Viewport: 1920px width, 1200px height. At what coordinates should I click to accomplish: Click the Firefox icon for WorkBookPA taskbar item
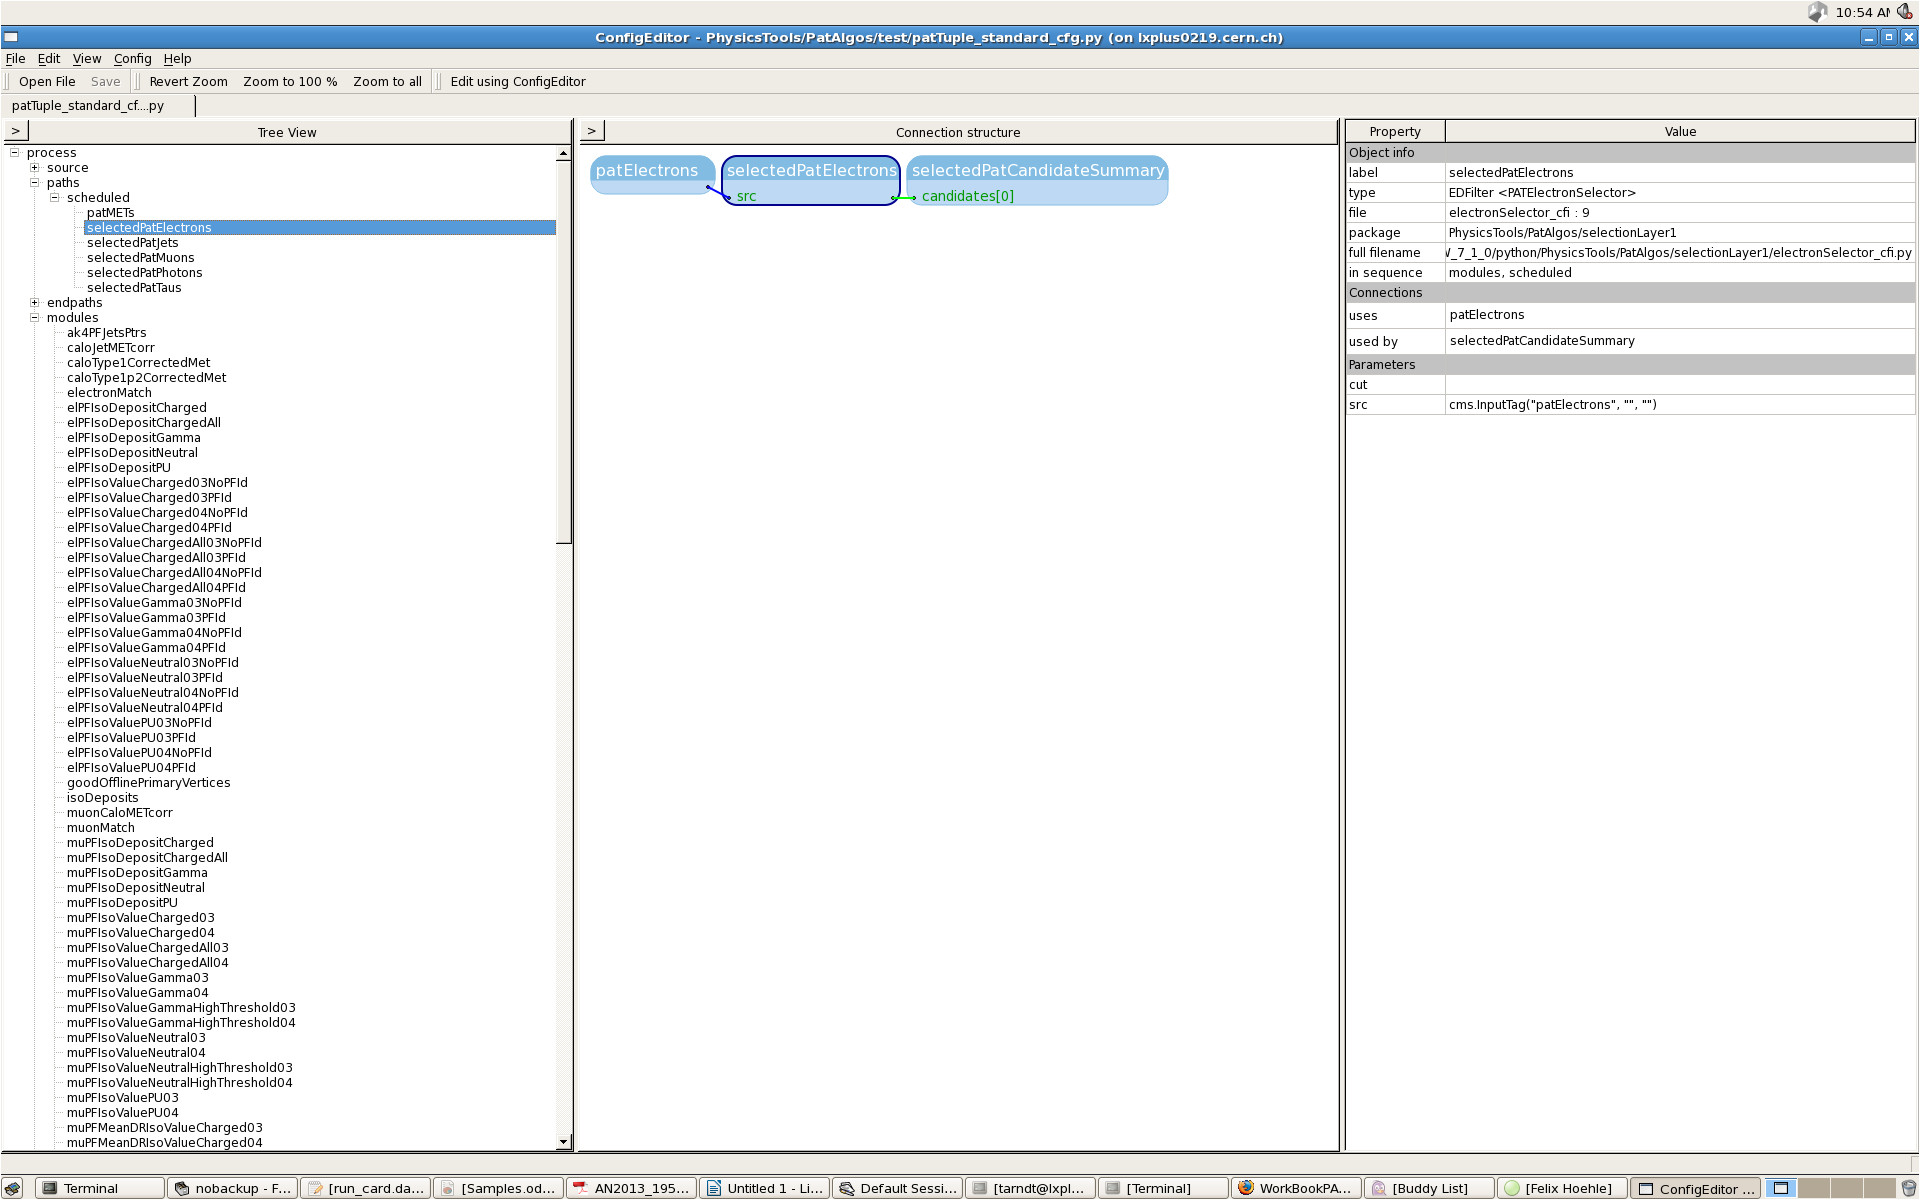coord(1246,1188)
